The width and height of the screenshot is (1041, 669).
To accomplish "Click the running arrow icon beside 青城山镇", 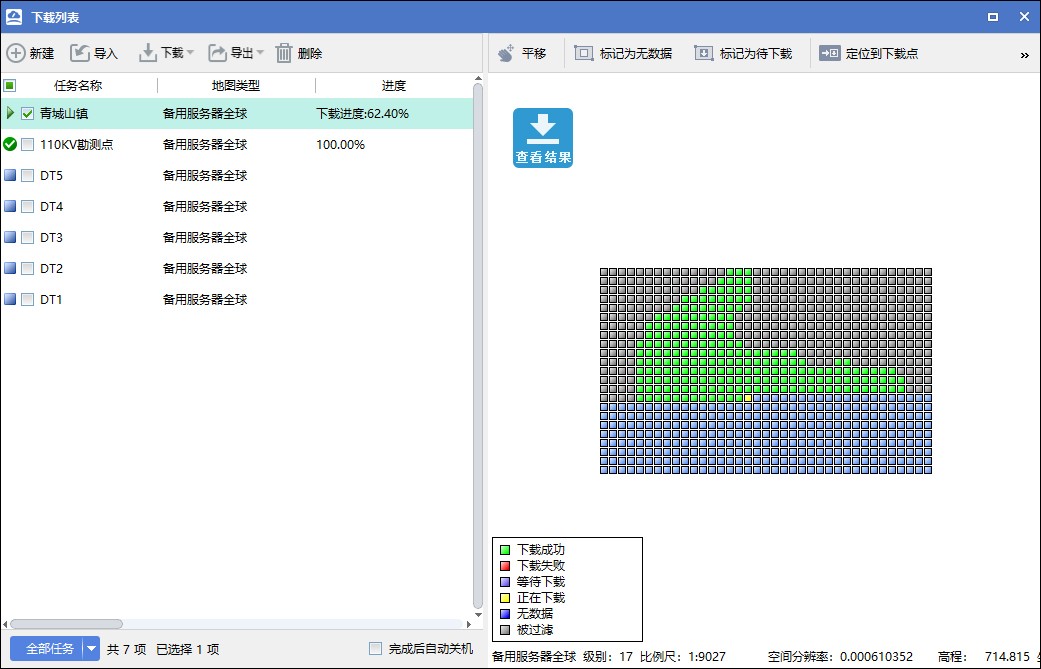I will click(x=10, y=113).
